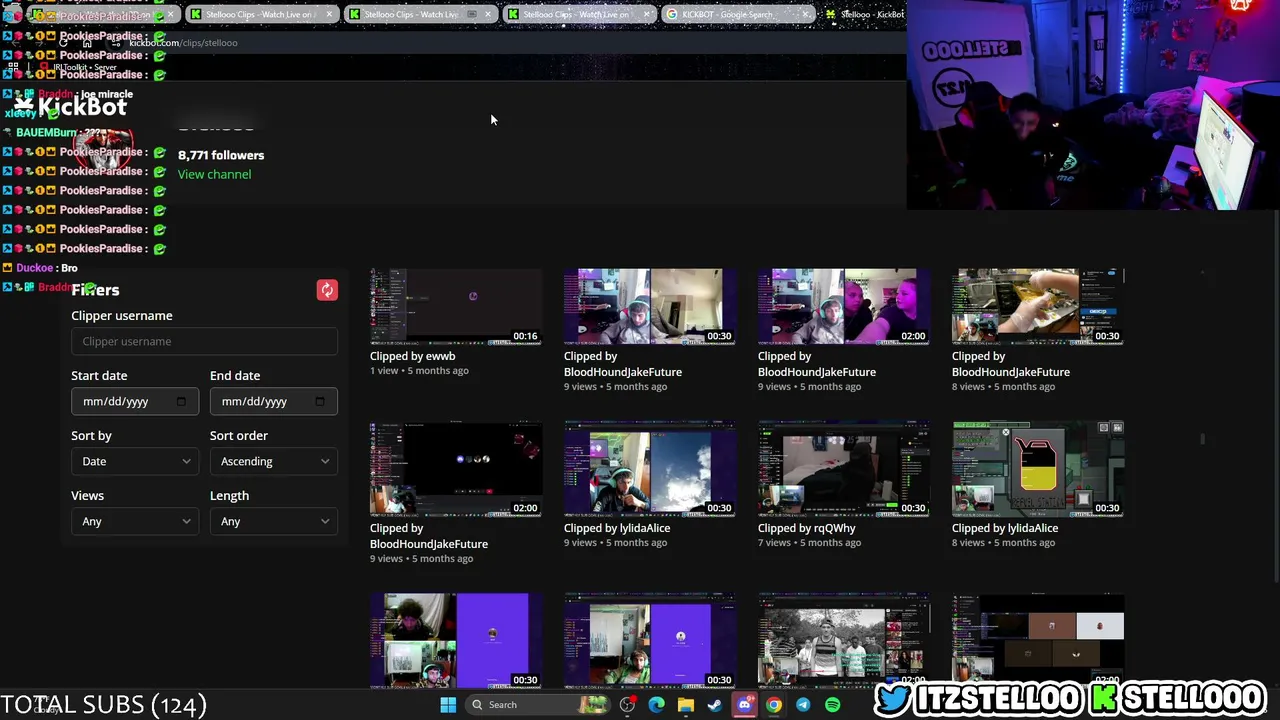Play the lylidaAlice clip with 8 views

point(1038,469)
